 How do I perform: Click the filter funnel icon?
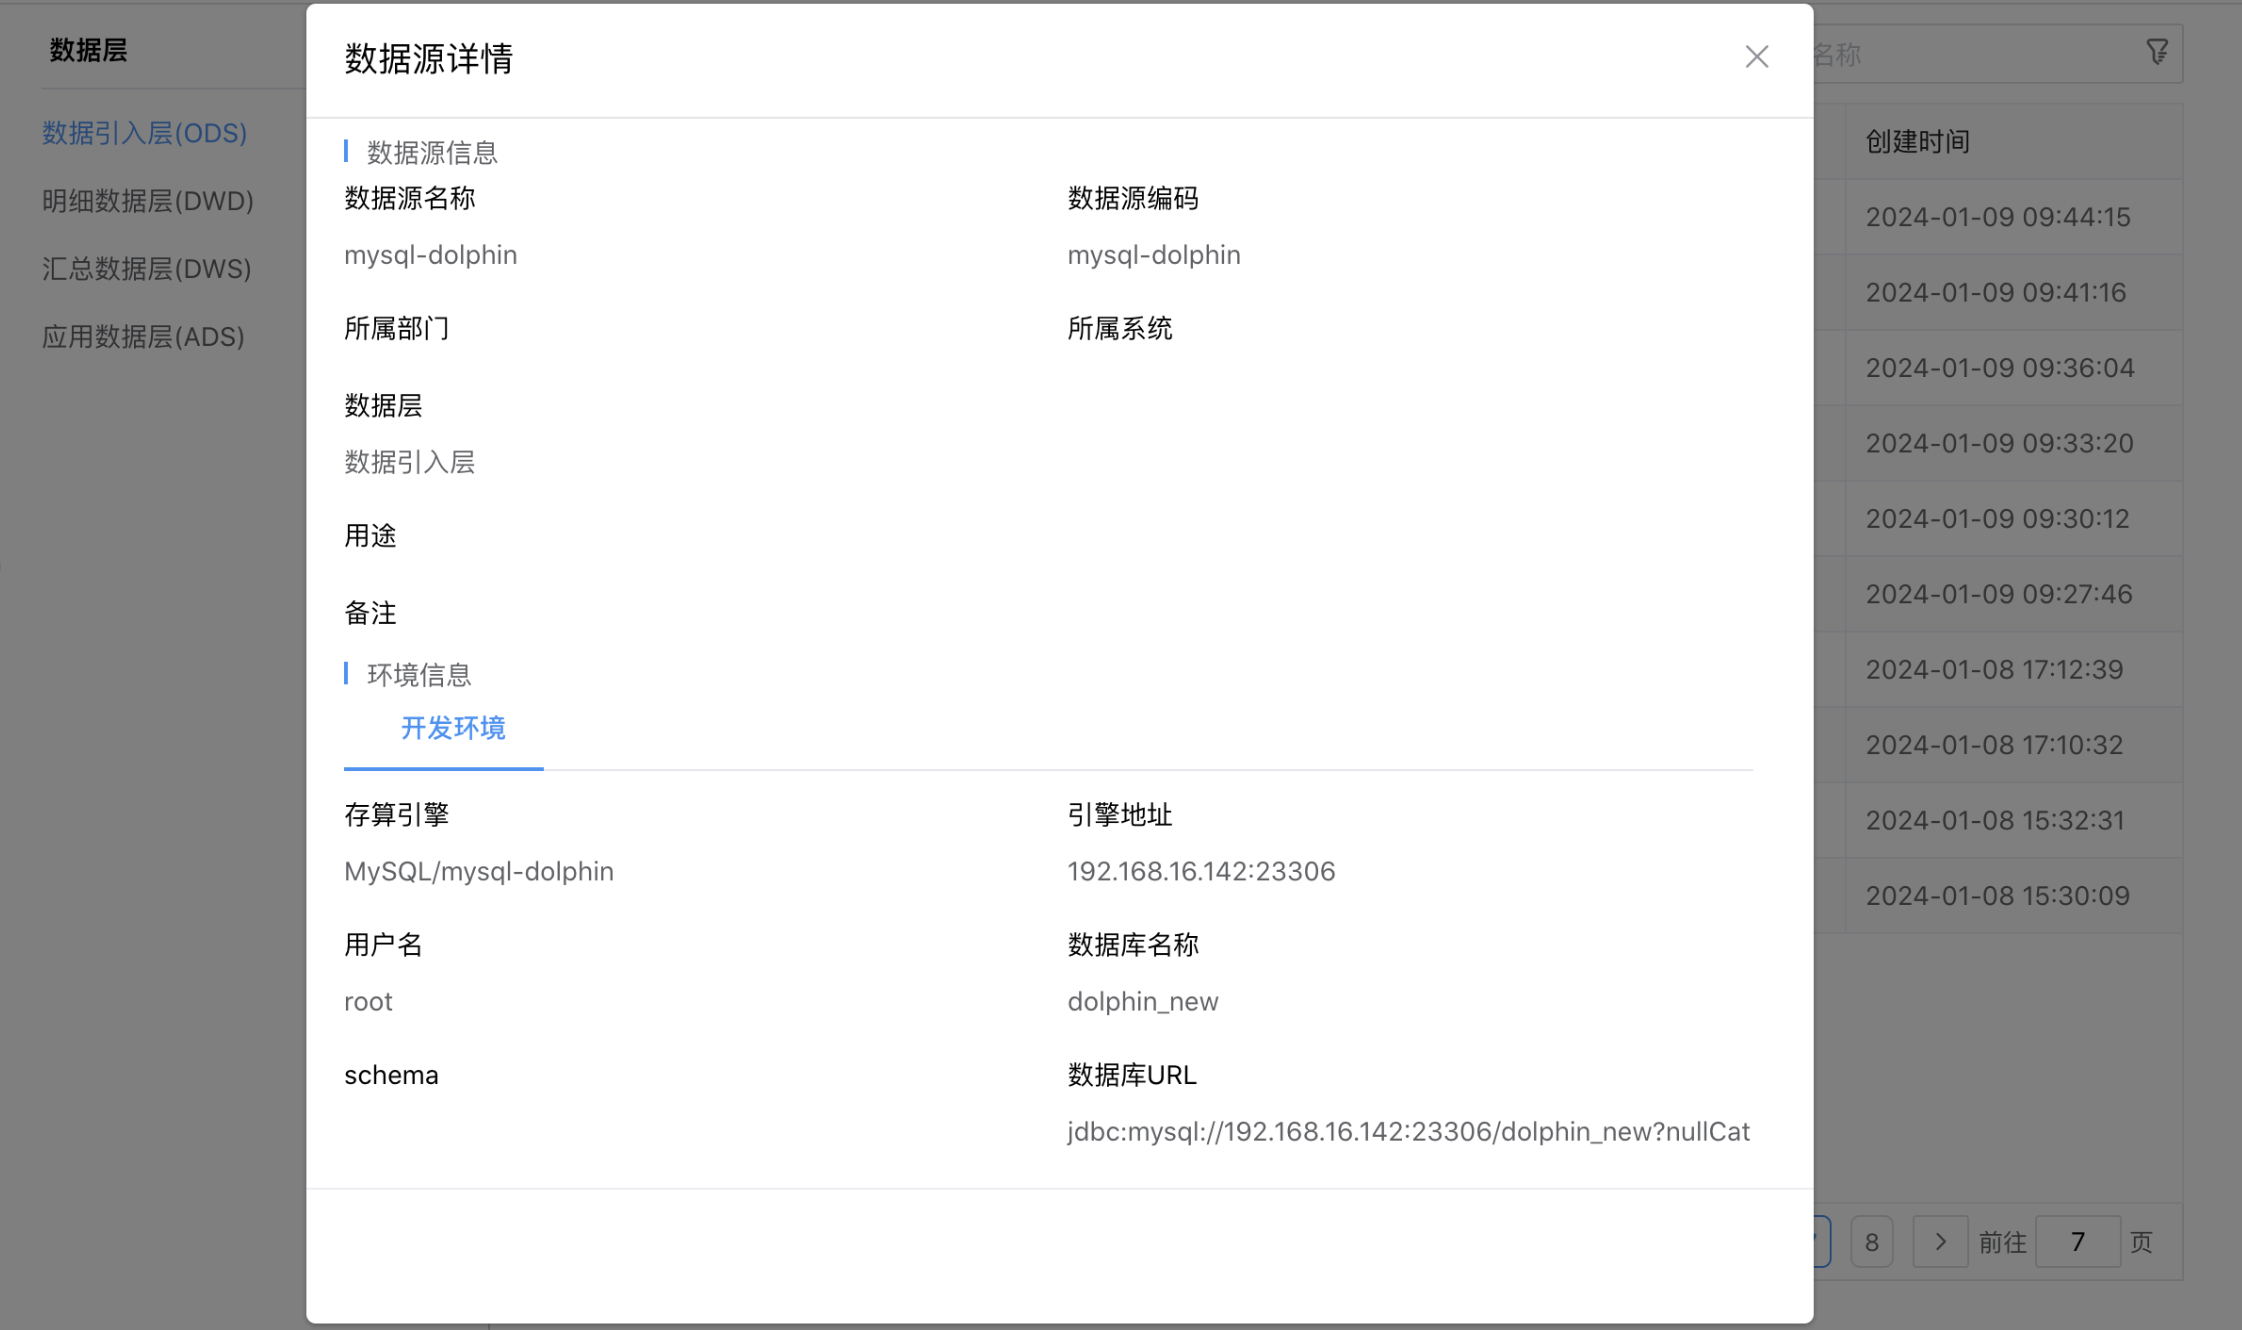coord(2157,52)
